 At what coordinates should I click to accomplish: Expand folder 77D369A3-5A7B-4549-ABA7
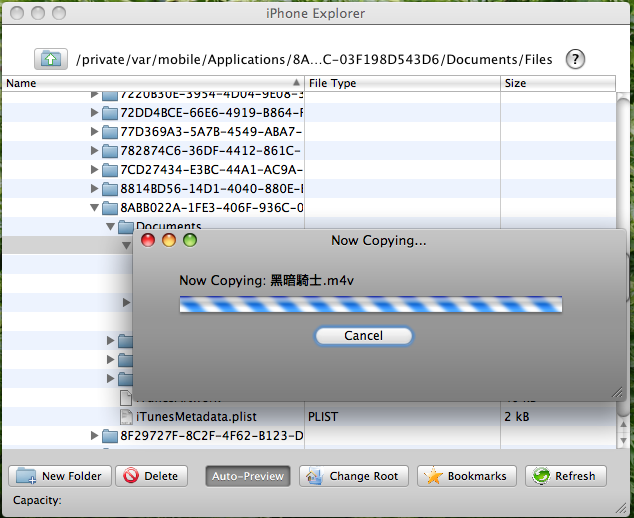[94, 131]
